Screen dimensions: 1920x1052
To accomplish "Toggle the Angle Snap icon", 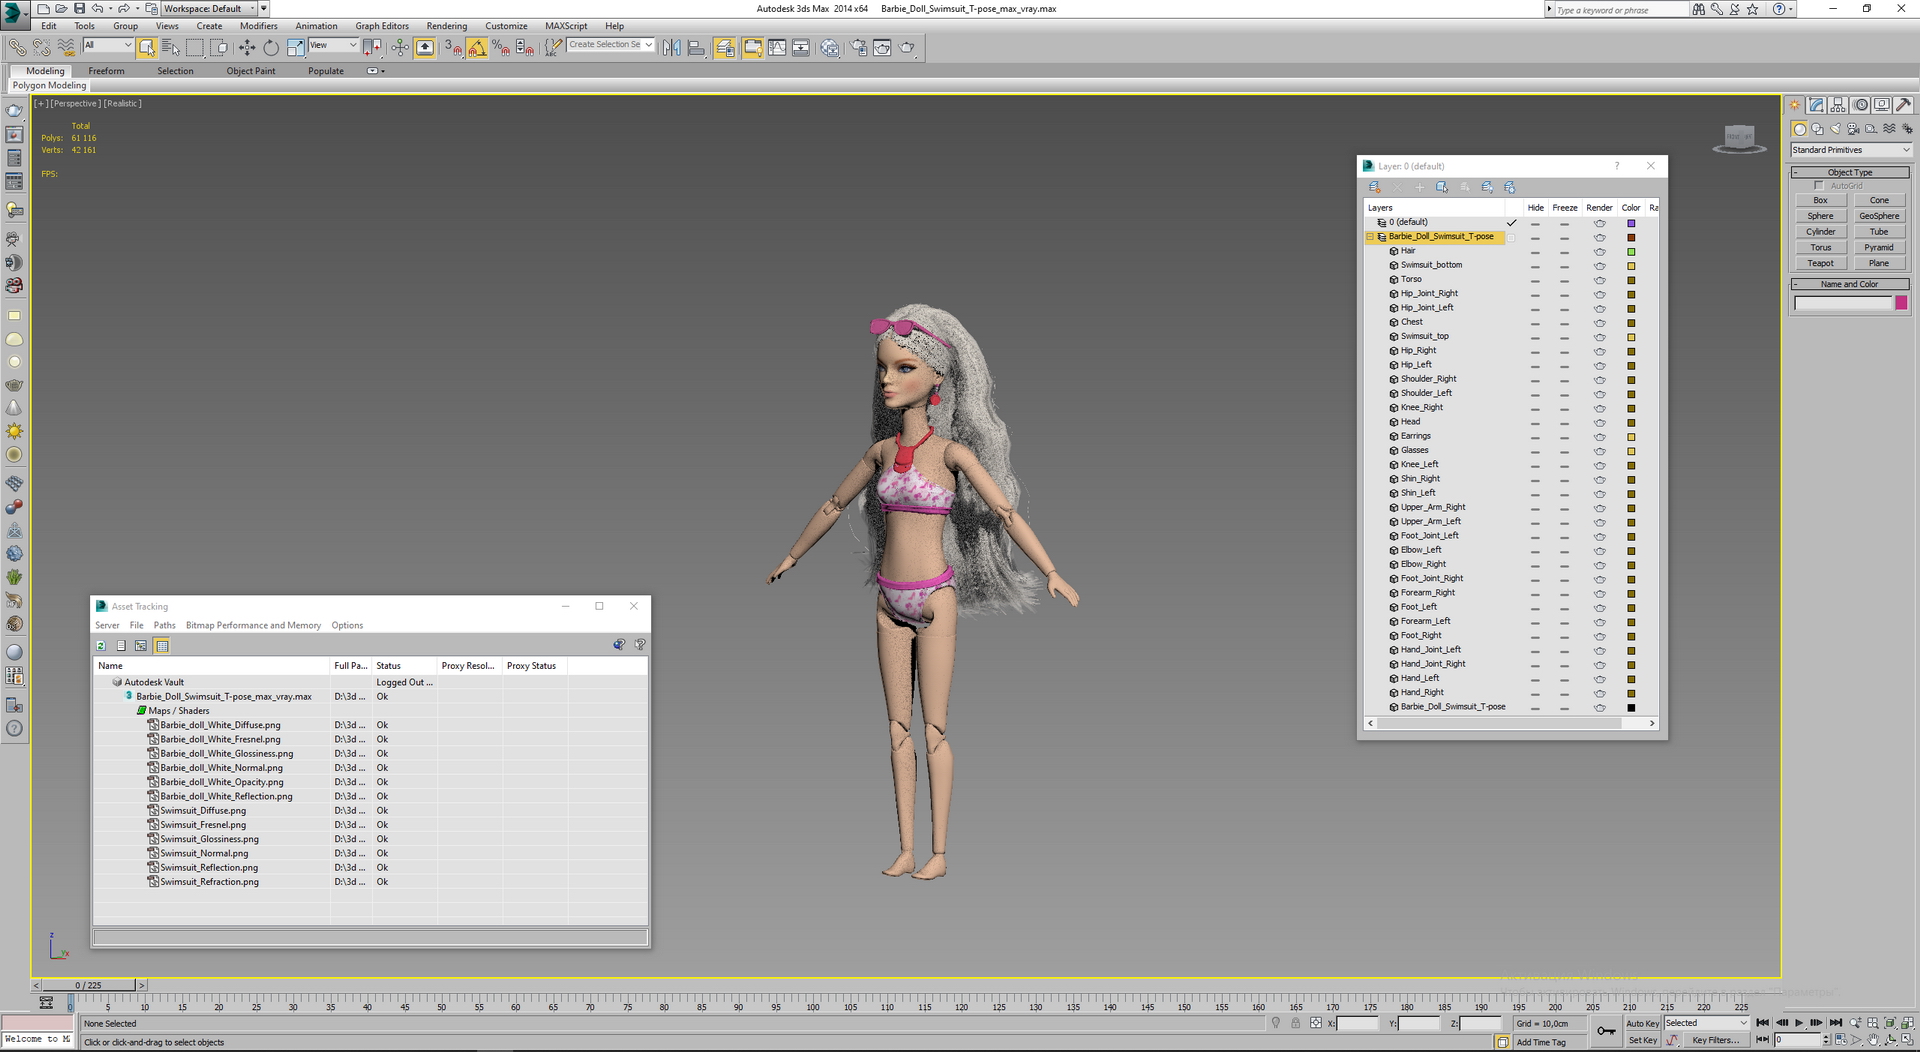I will pyautogui.click(x=477, y=47).
